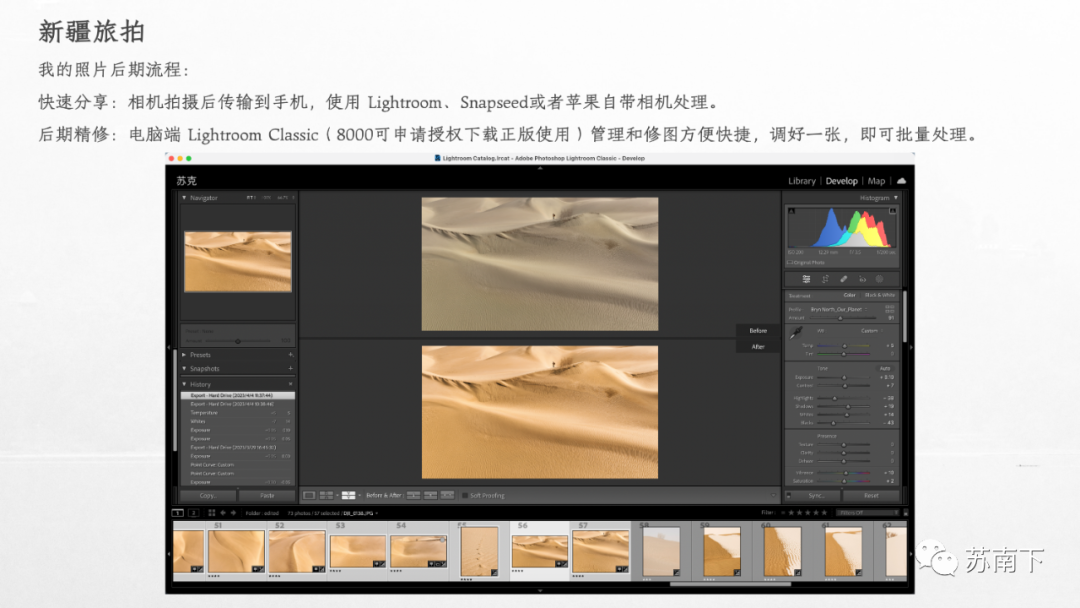The width and height of the screenshot is (1080, 608).
Task: Collapse the Histogram panel
Action: [895, 198]
